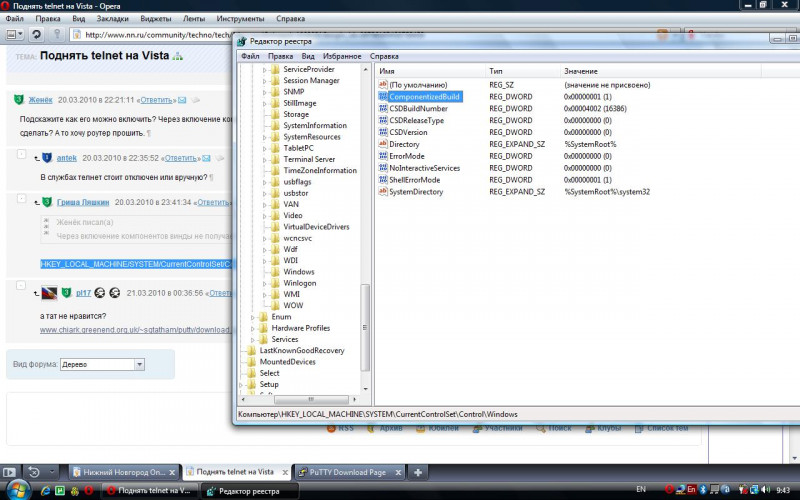
Task: Expand the Session Manager registry key
Action: pos(264,81)
